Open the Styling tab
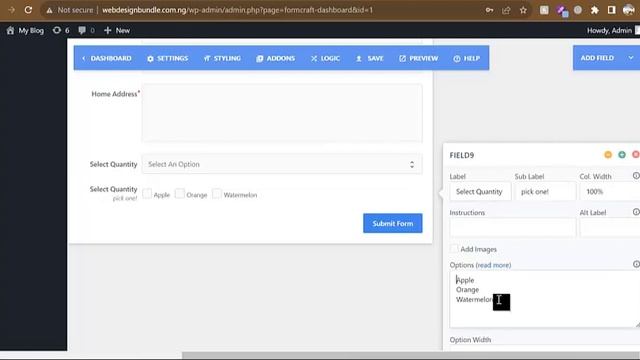Image resolution: width=640 pixels, height=360 pixels. tap(222, 58)
